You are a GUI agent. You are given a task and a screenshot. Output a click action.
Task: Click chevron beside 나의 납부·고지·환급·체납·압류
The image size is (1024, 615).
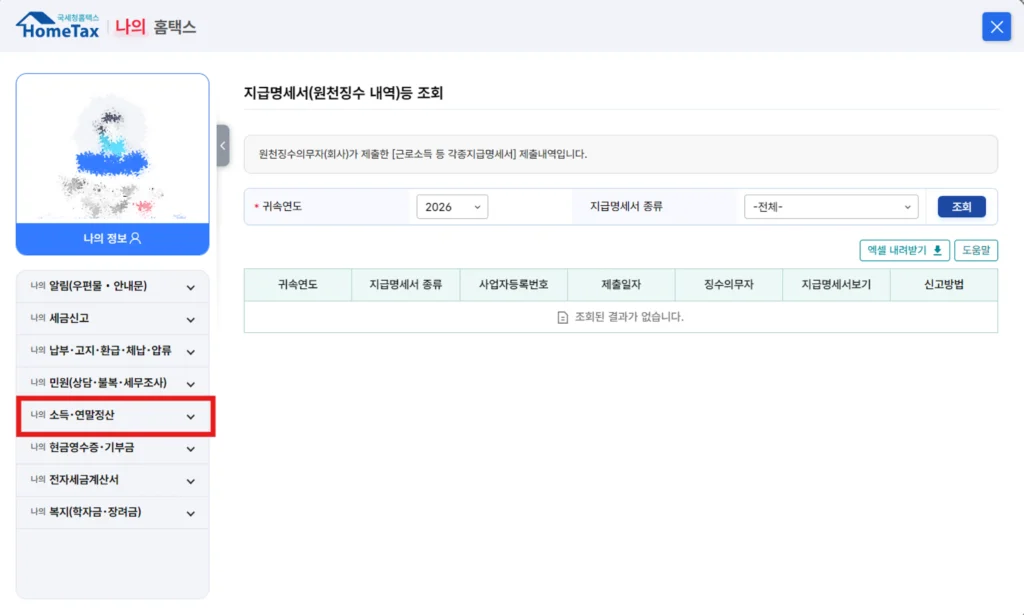point(191,352)
